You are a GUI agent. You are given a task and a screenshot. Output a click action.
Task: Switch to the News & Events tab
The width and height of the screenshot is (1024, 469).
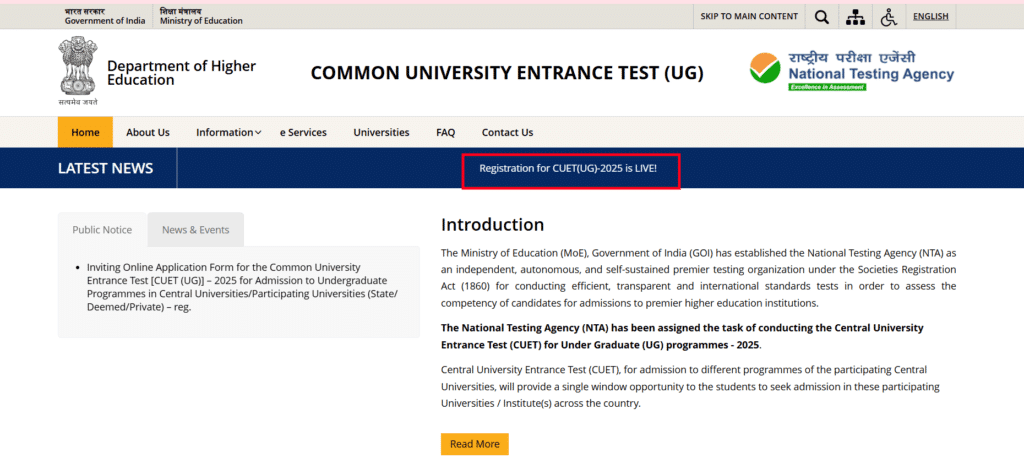coord(196,229)
